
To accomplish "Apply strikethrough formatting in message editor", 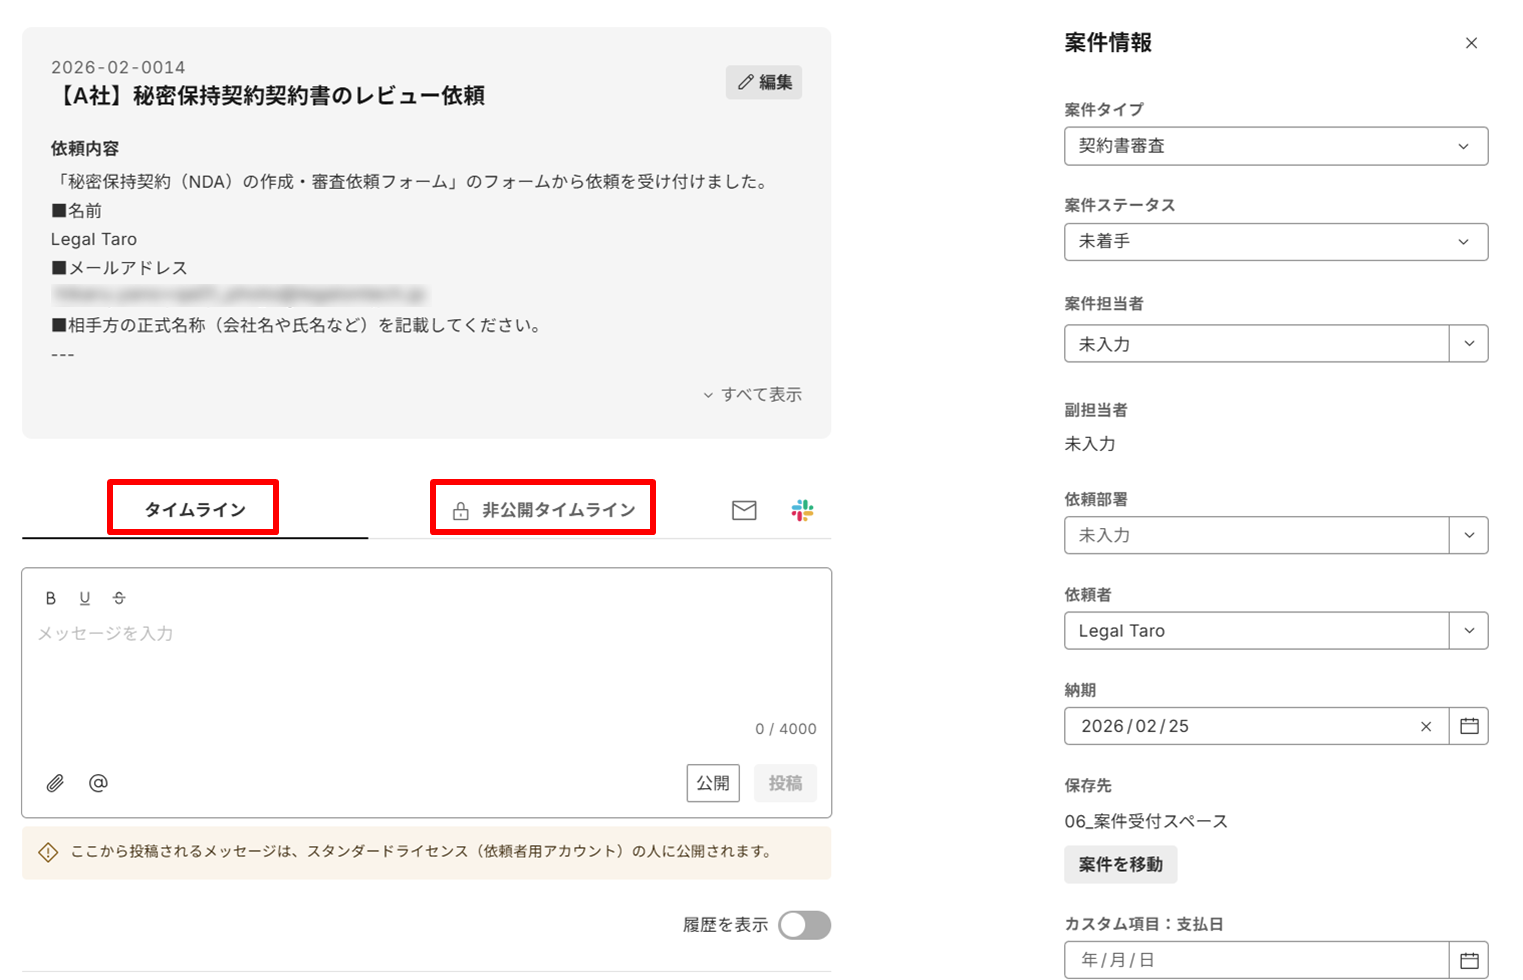I will coord(119,598).
